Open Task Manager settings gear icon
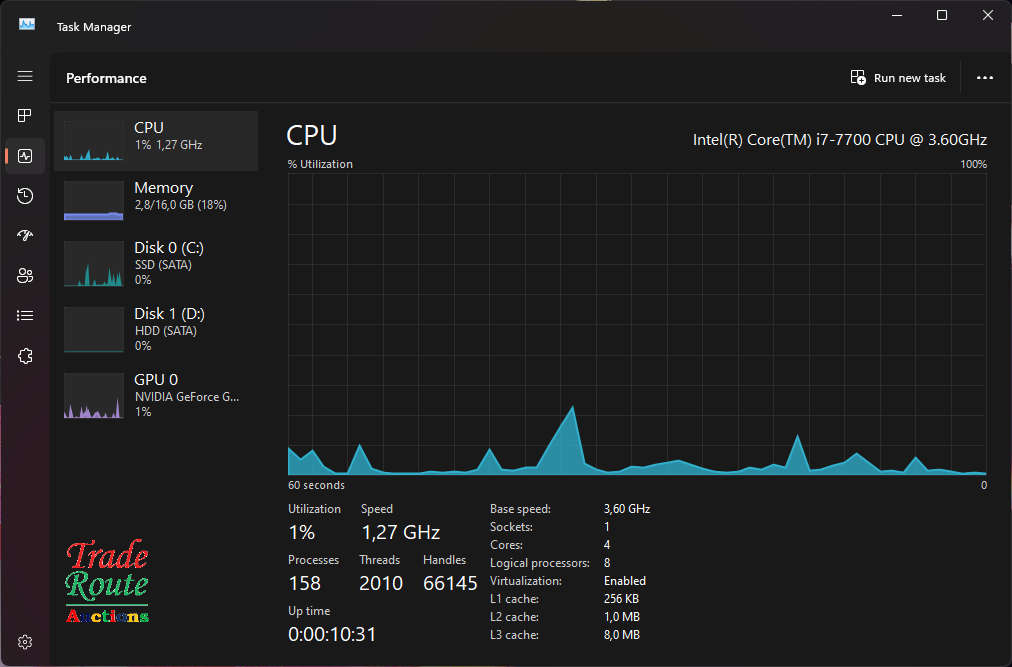The height and width of the screenshot is (667, 1012). coord(25,641)
